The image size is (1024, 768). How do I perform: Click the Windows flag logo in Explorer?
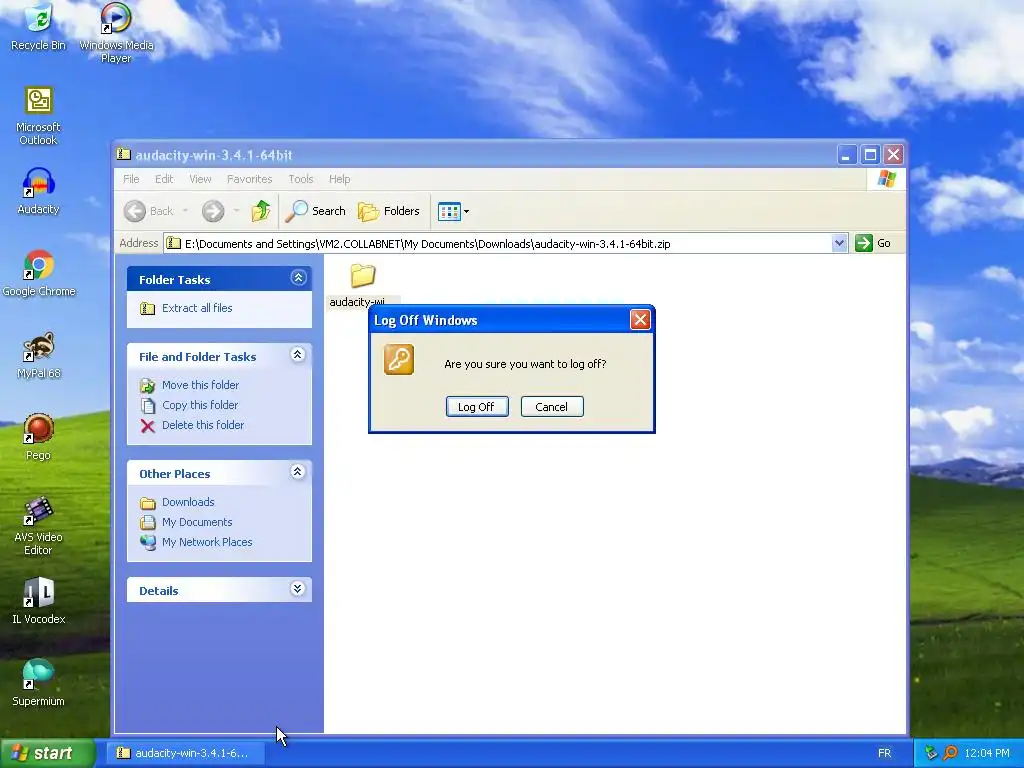[x=886, y=178]
